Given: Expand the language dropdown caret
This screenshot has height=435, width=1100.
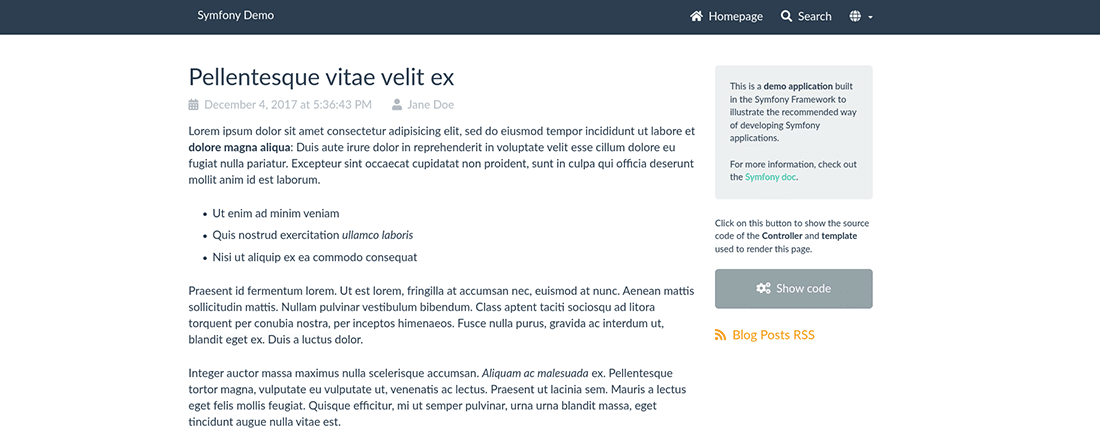Looking at the screenshot, I should (871, 17).
